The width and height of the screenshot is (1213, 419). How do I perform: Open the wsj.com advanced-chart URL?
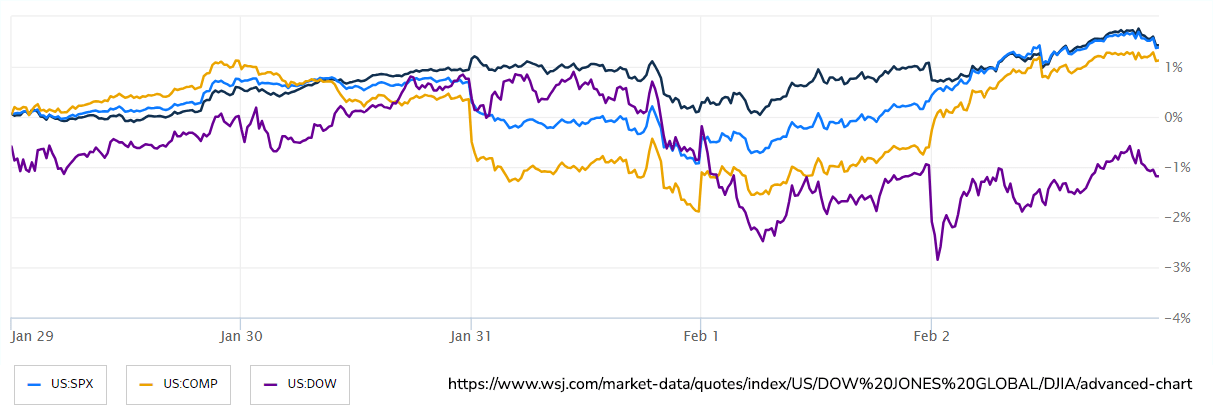[825, 384]
